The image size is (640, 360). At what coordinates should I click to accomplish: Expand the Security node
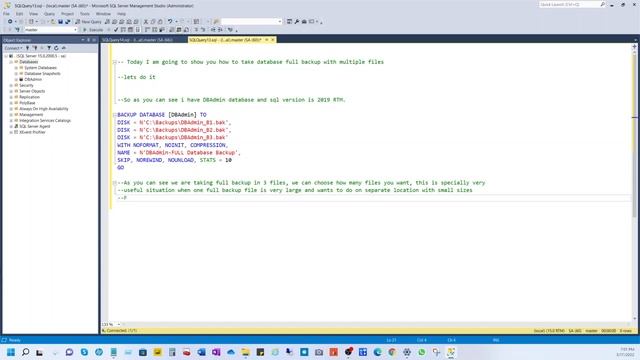pyautogui.click(x=11, y=85)
